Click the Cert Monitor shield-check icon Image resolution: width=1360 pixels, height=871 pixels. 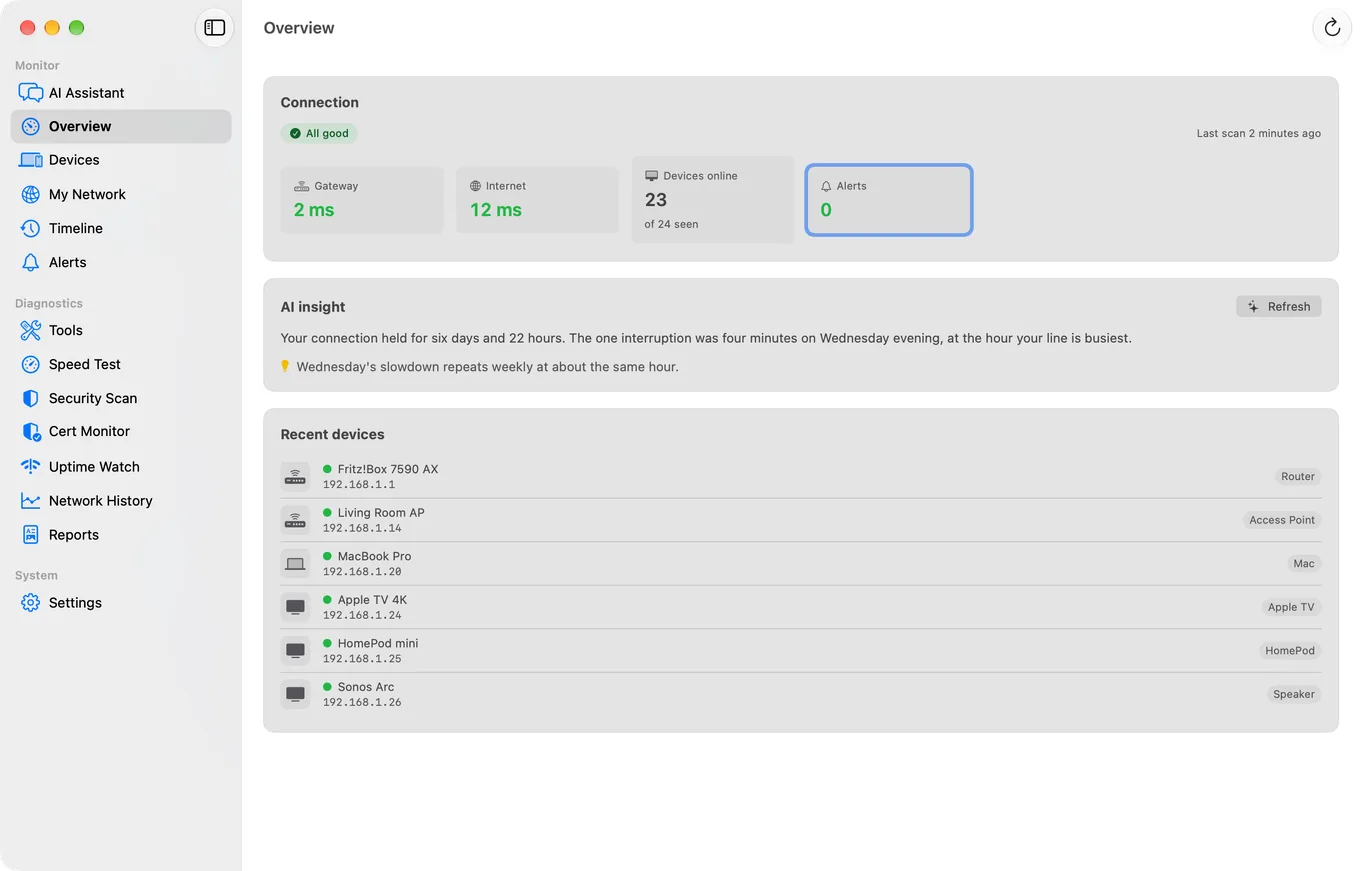(x=31, y=432)
